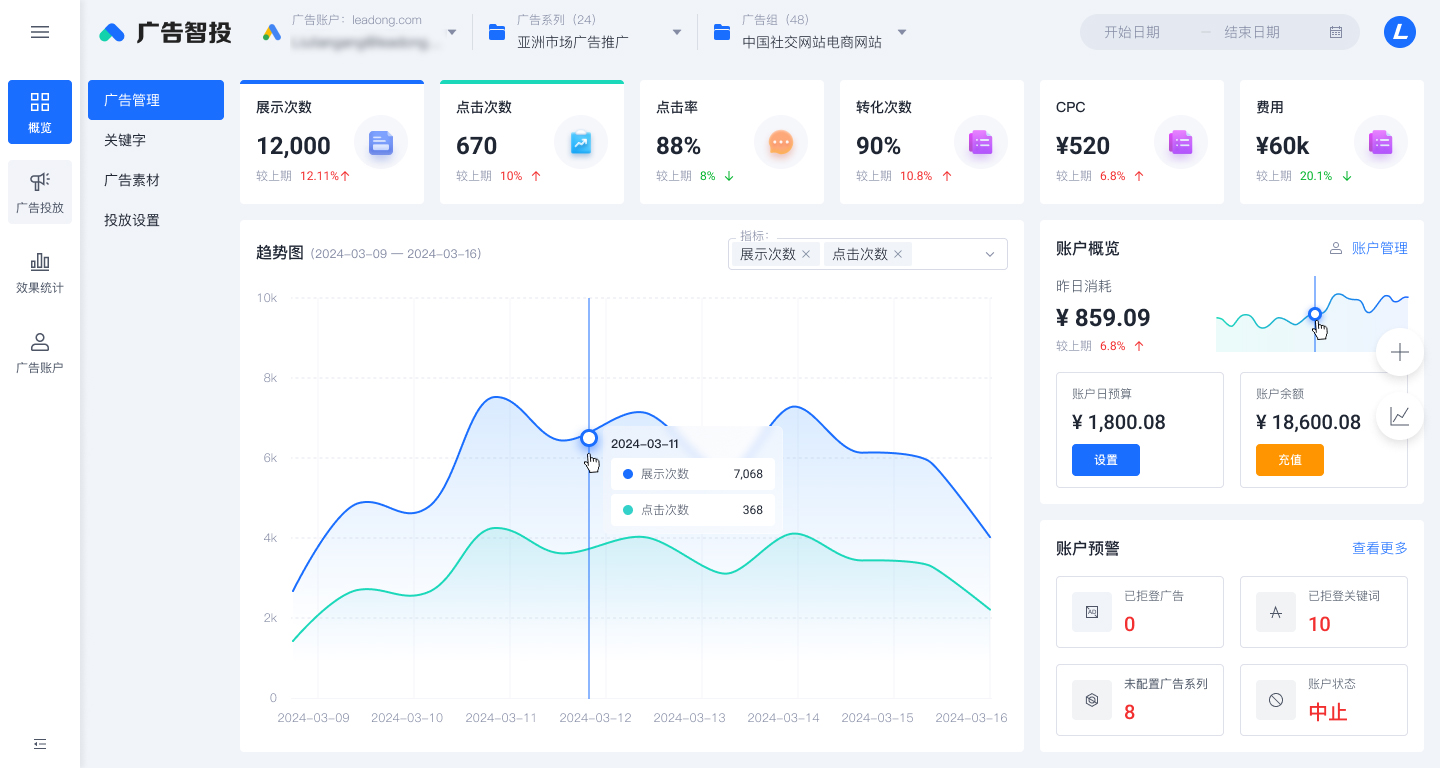Open 广告账户 person sidebar icon

(x=40, y=352)
